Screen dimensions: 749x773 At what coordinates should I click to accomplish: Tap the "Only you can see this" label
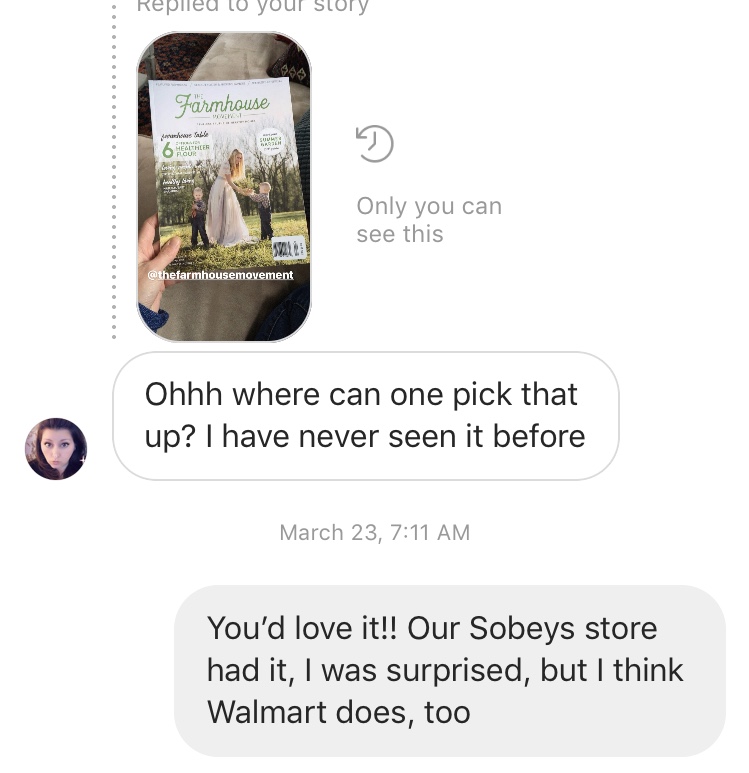click(429, 220)
